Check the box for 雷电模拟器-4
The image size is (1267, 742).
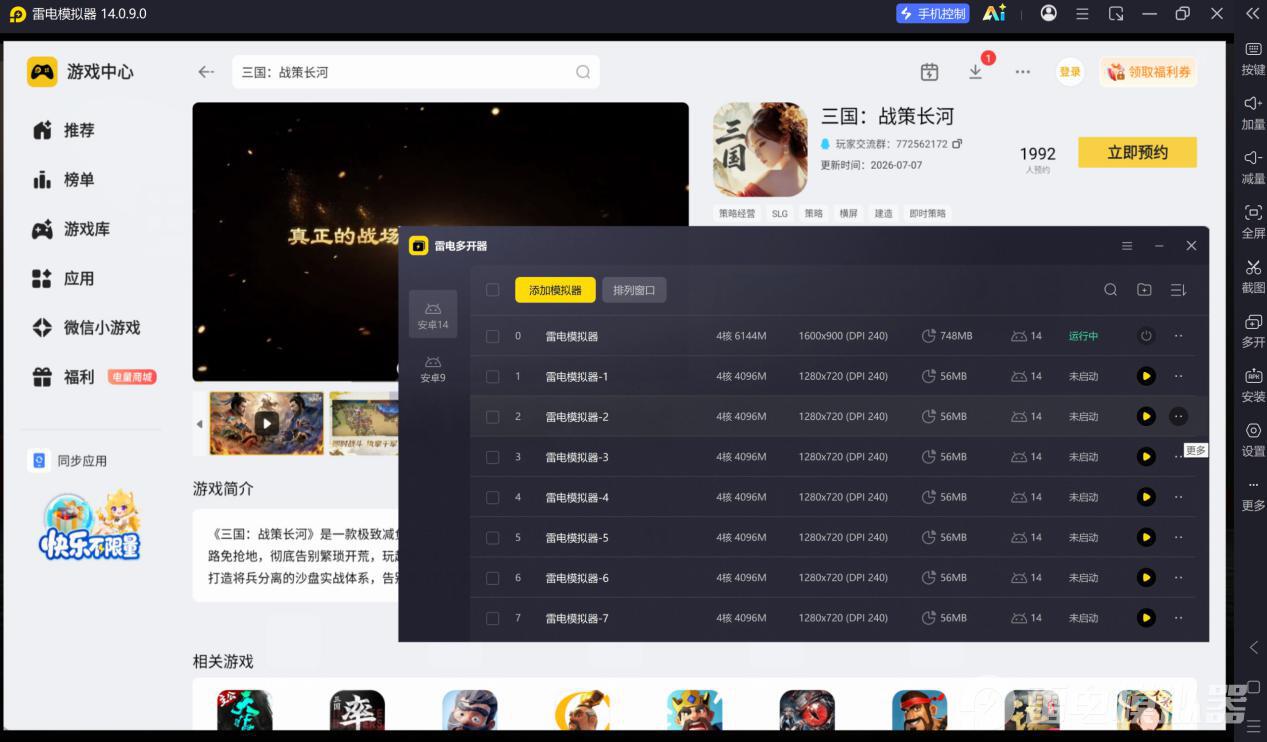pos(492,497)
